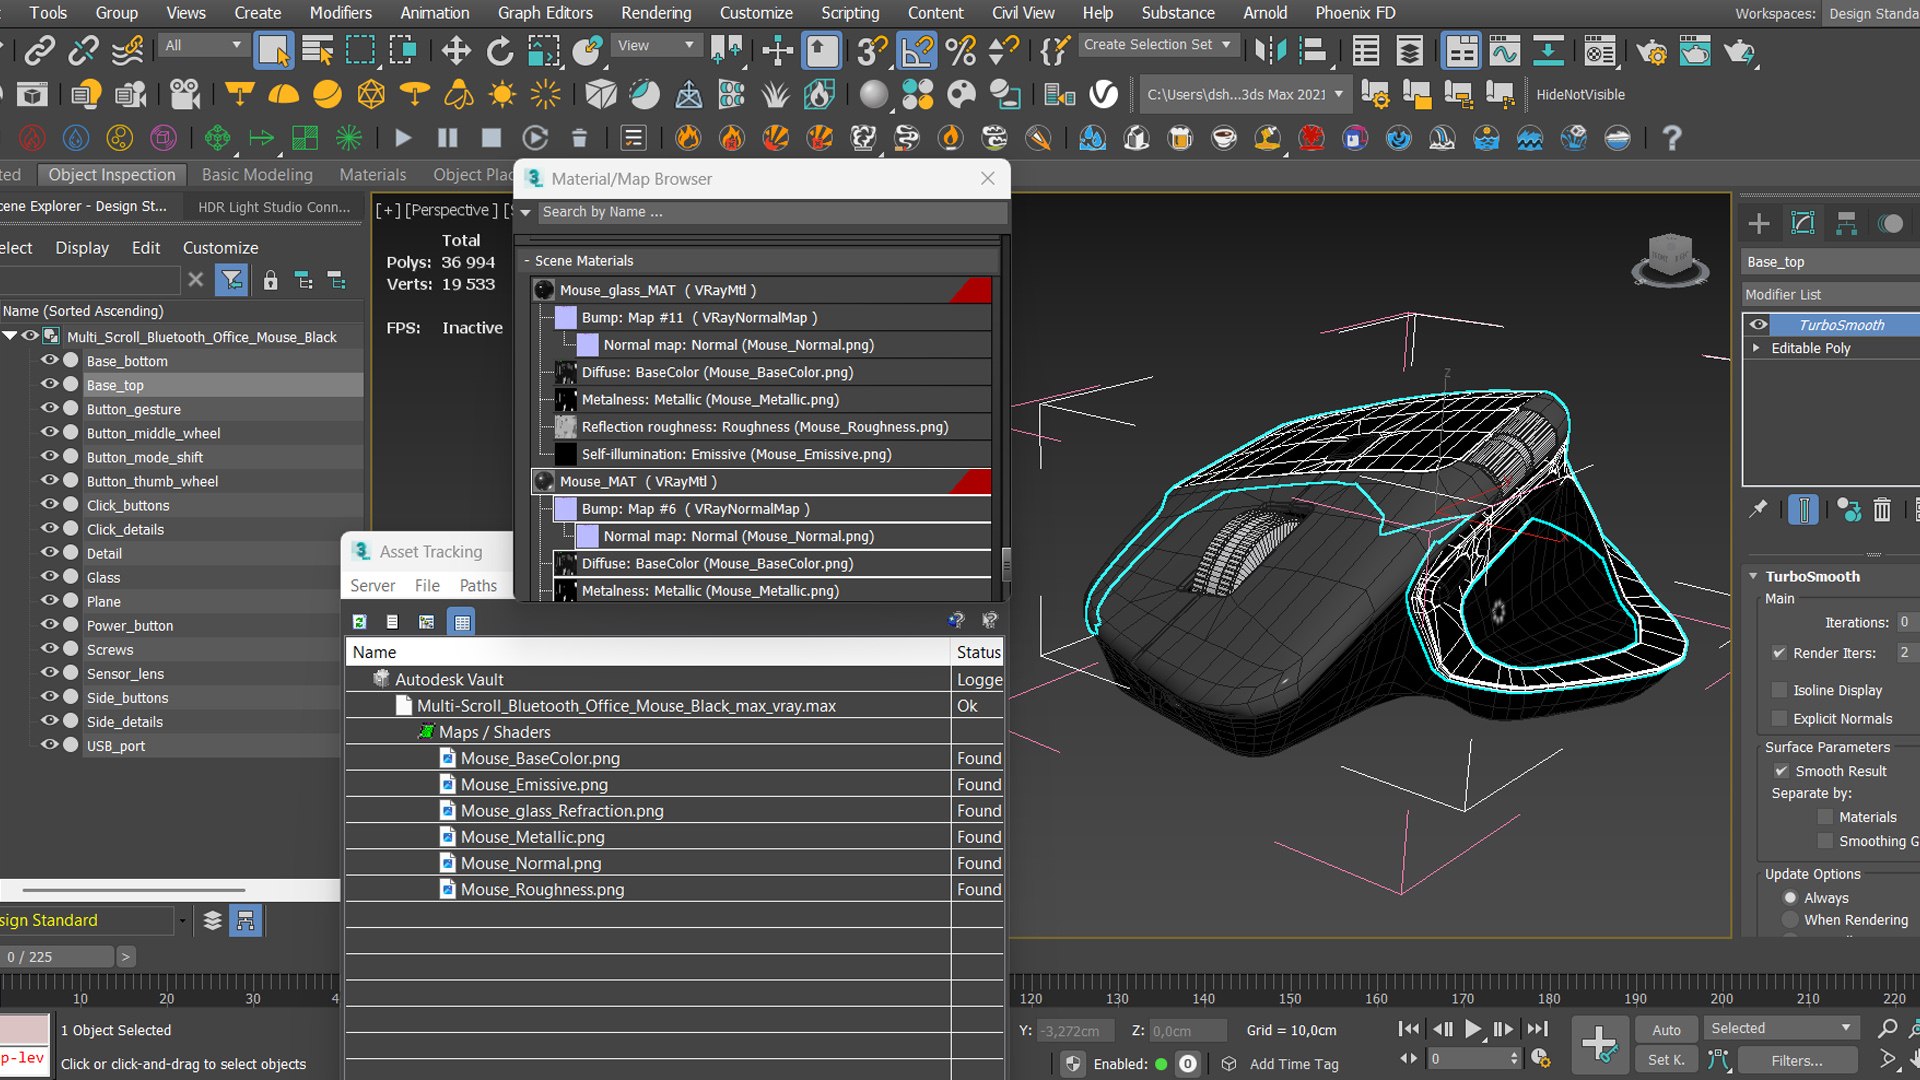The image size is (1920, 1080).
Task: Switch to the Basic Modeling tab
Action: (x=257, y=175)
